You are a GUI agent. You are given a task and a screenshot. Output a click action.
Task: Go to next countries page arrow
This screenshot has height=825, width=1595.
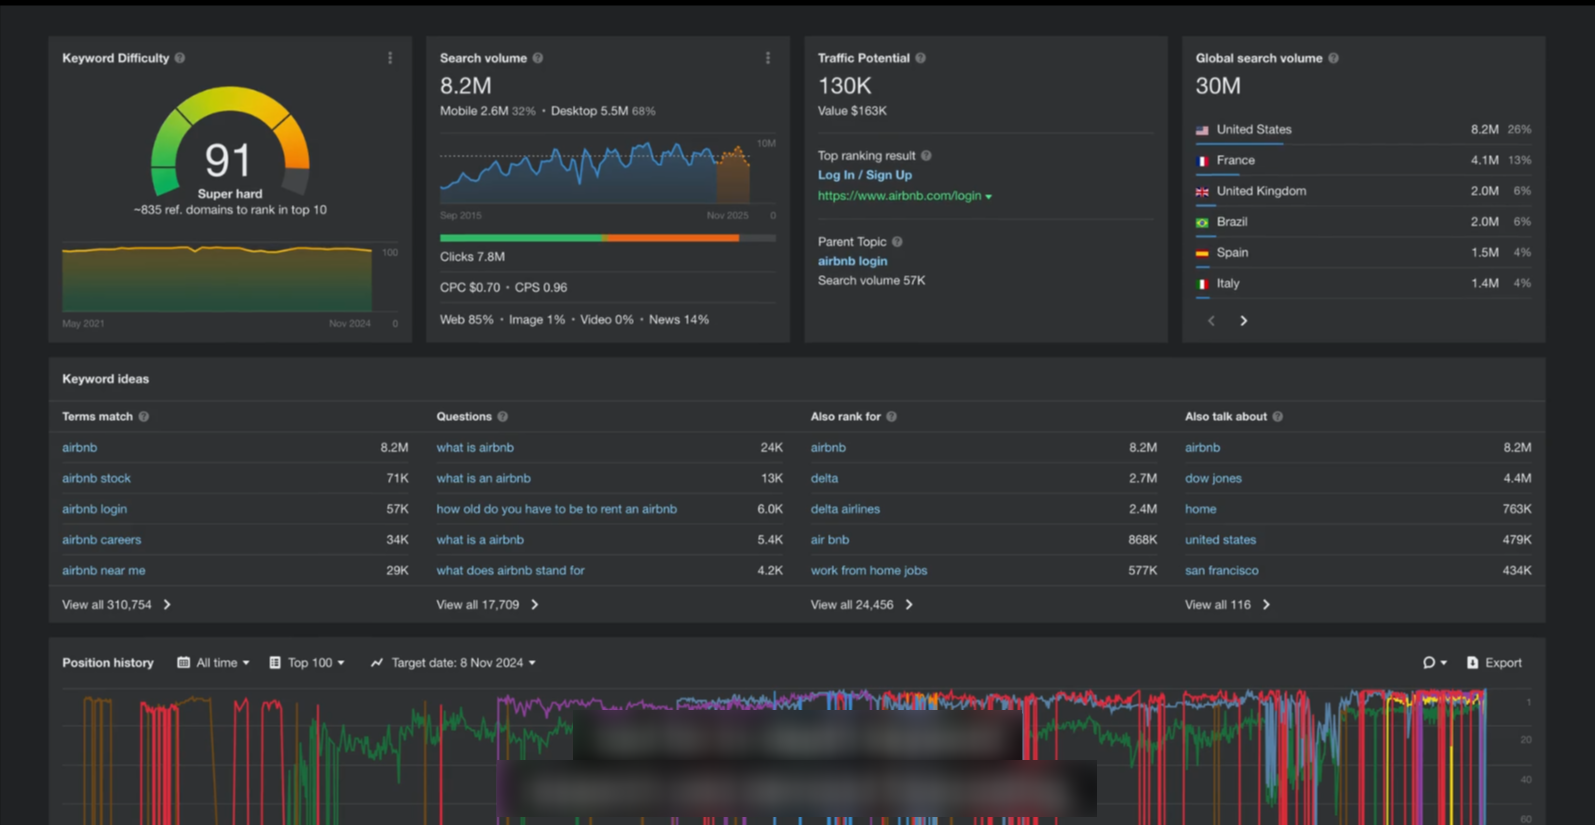point(1244,321)
